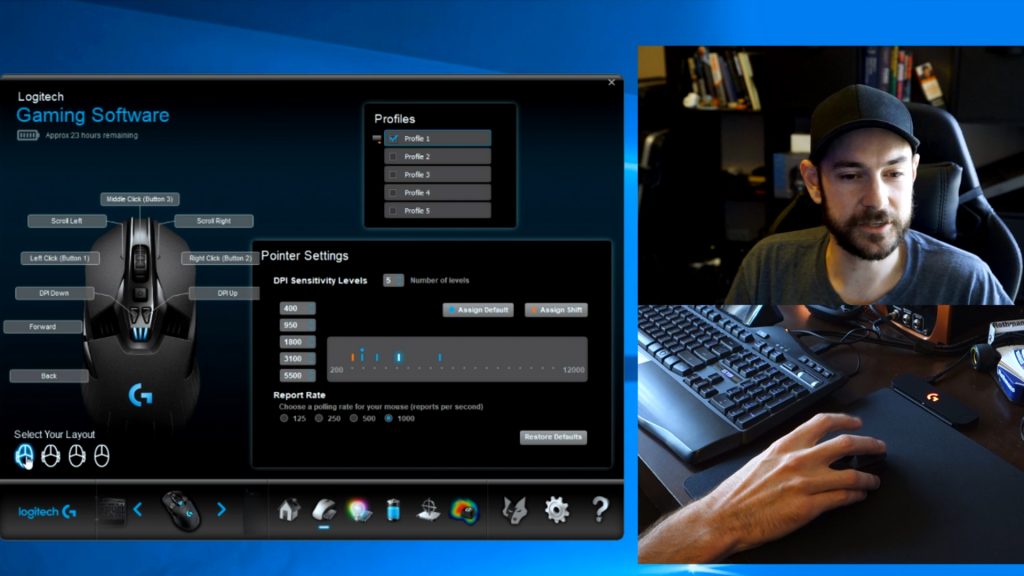This screenshot has height=576, width=1024.
Task: Select the Forward button assignment label
Action: pyautogui.click(x=43, y=327)
